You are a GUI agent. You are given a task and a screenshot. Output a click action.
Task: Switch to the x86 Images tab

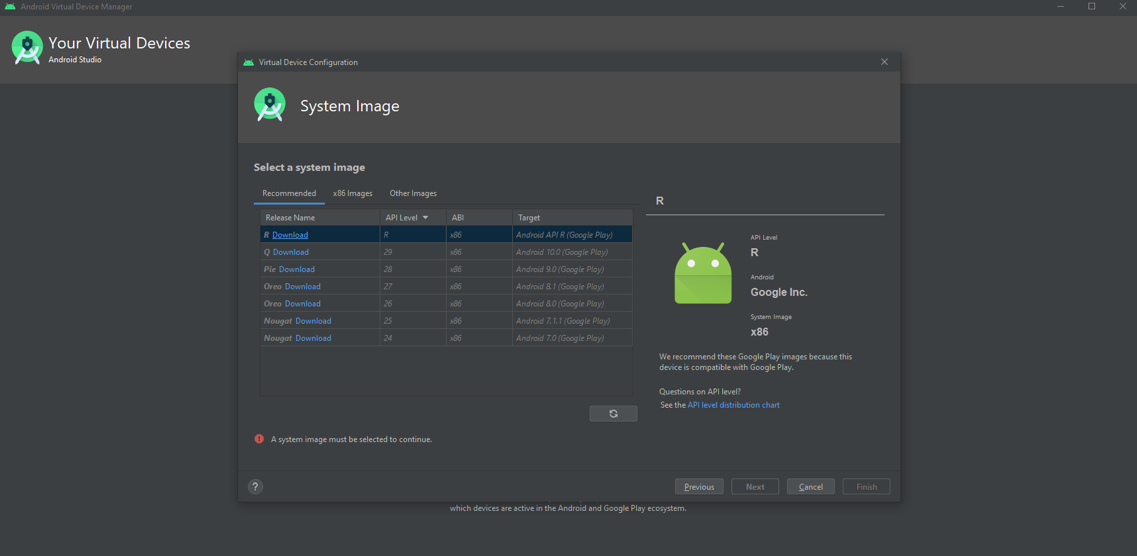click(x=352, y=194)
